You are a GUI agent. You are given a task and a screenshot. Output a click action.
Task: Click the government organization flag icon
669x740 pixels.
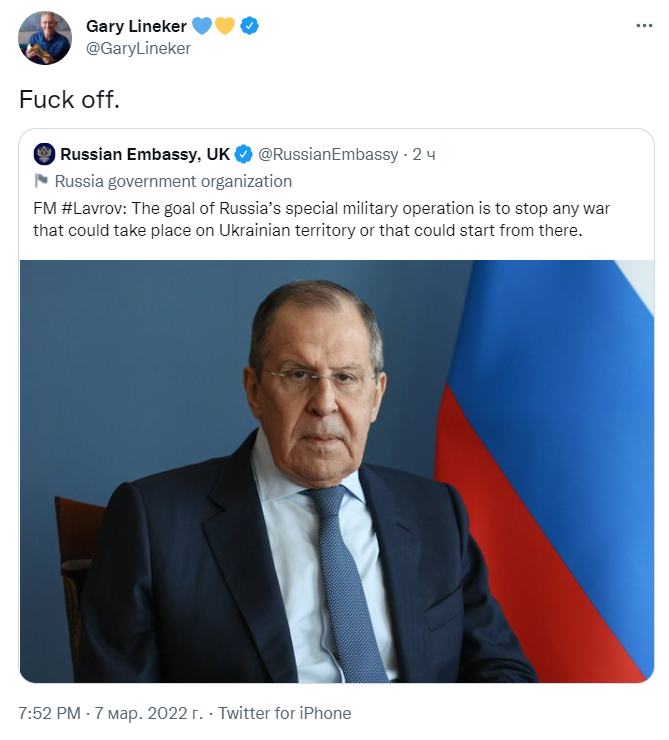pyautogui.click(x=41, y=181)
